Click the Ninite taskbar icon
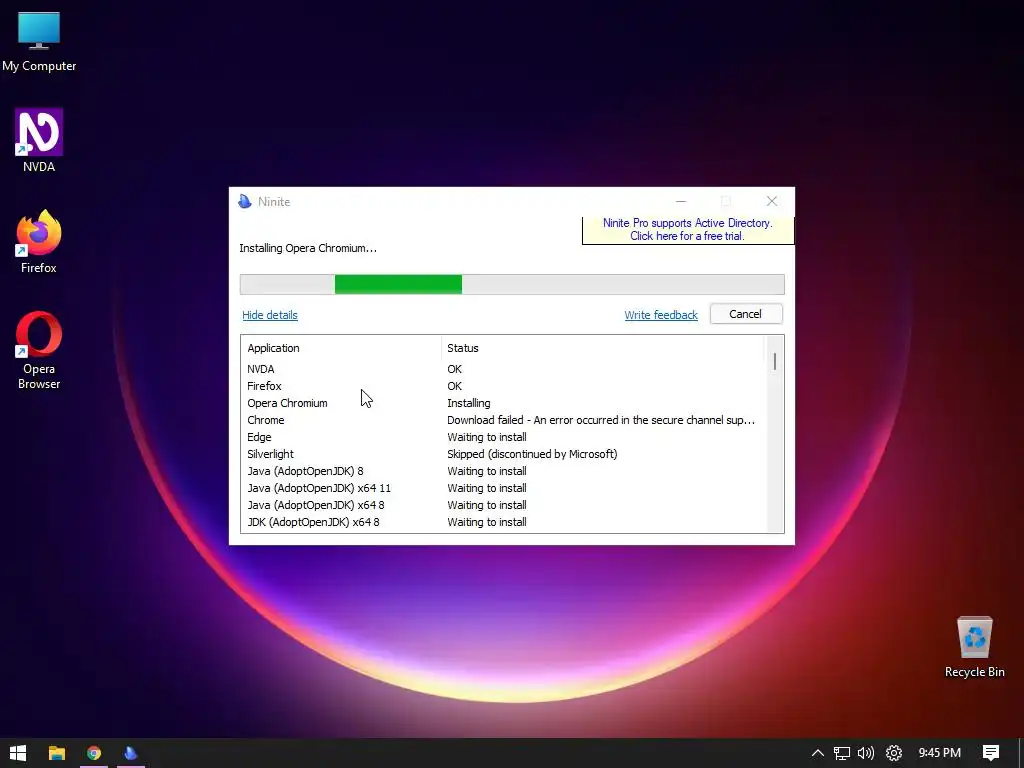This screenshot has height=768, width=1024. coord(131,753)
